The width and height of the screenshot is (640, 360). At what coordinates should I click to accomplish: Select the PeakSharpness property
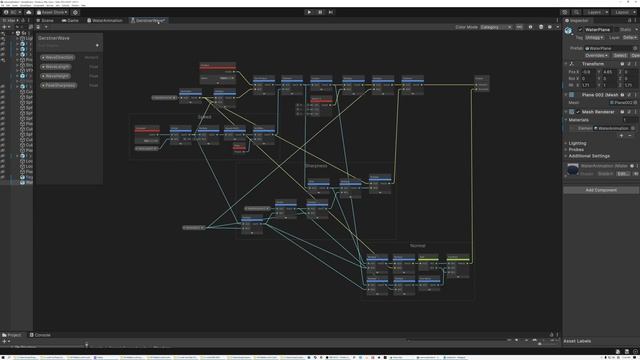(x=58, y=86)
